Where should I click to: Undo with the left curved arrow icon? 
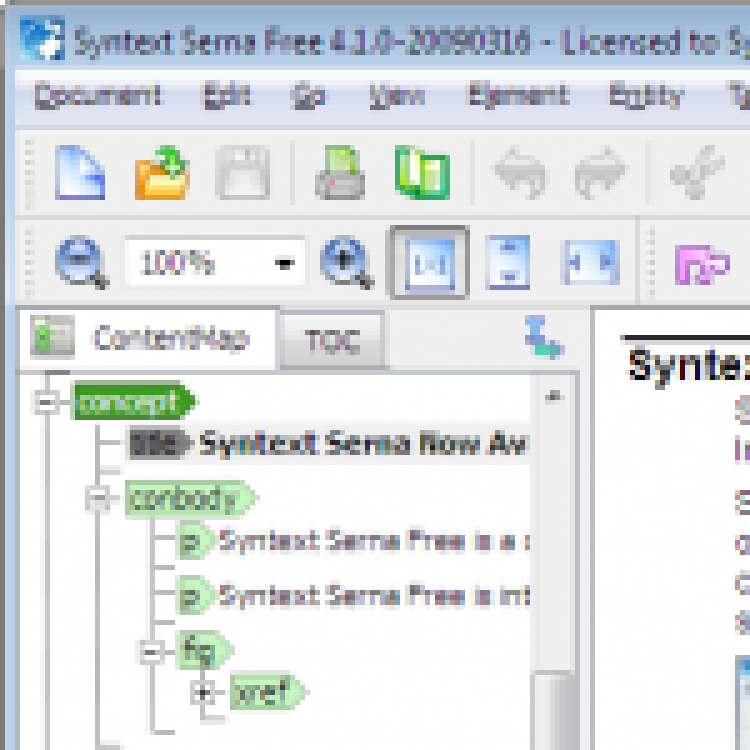[520, 173]
